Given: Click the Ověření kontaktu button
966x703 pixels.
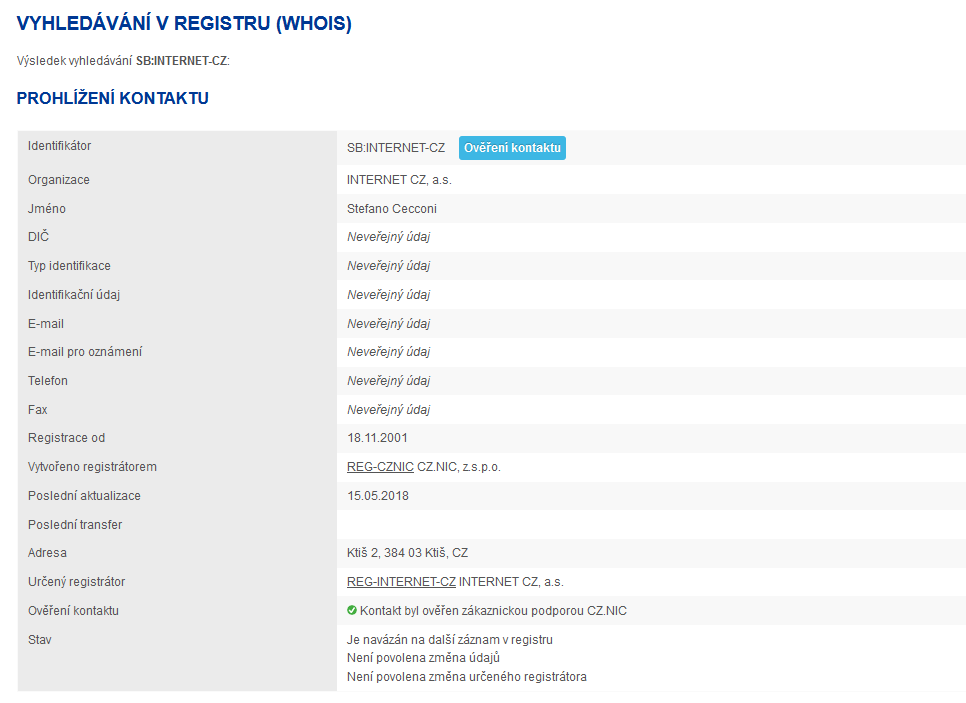Looking at the screenshot, I should [512, 148].
